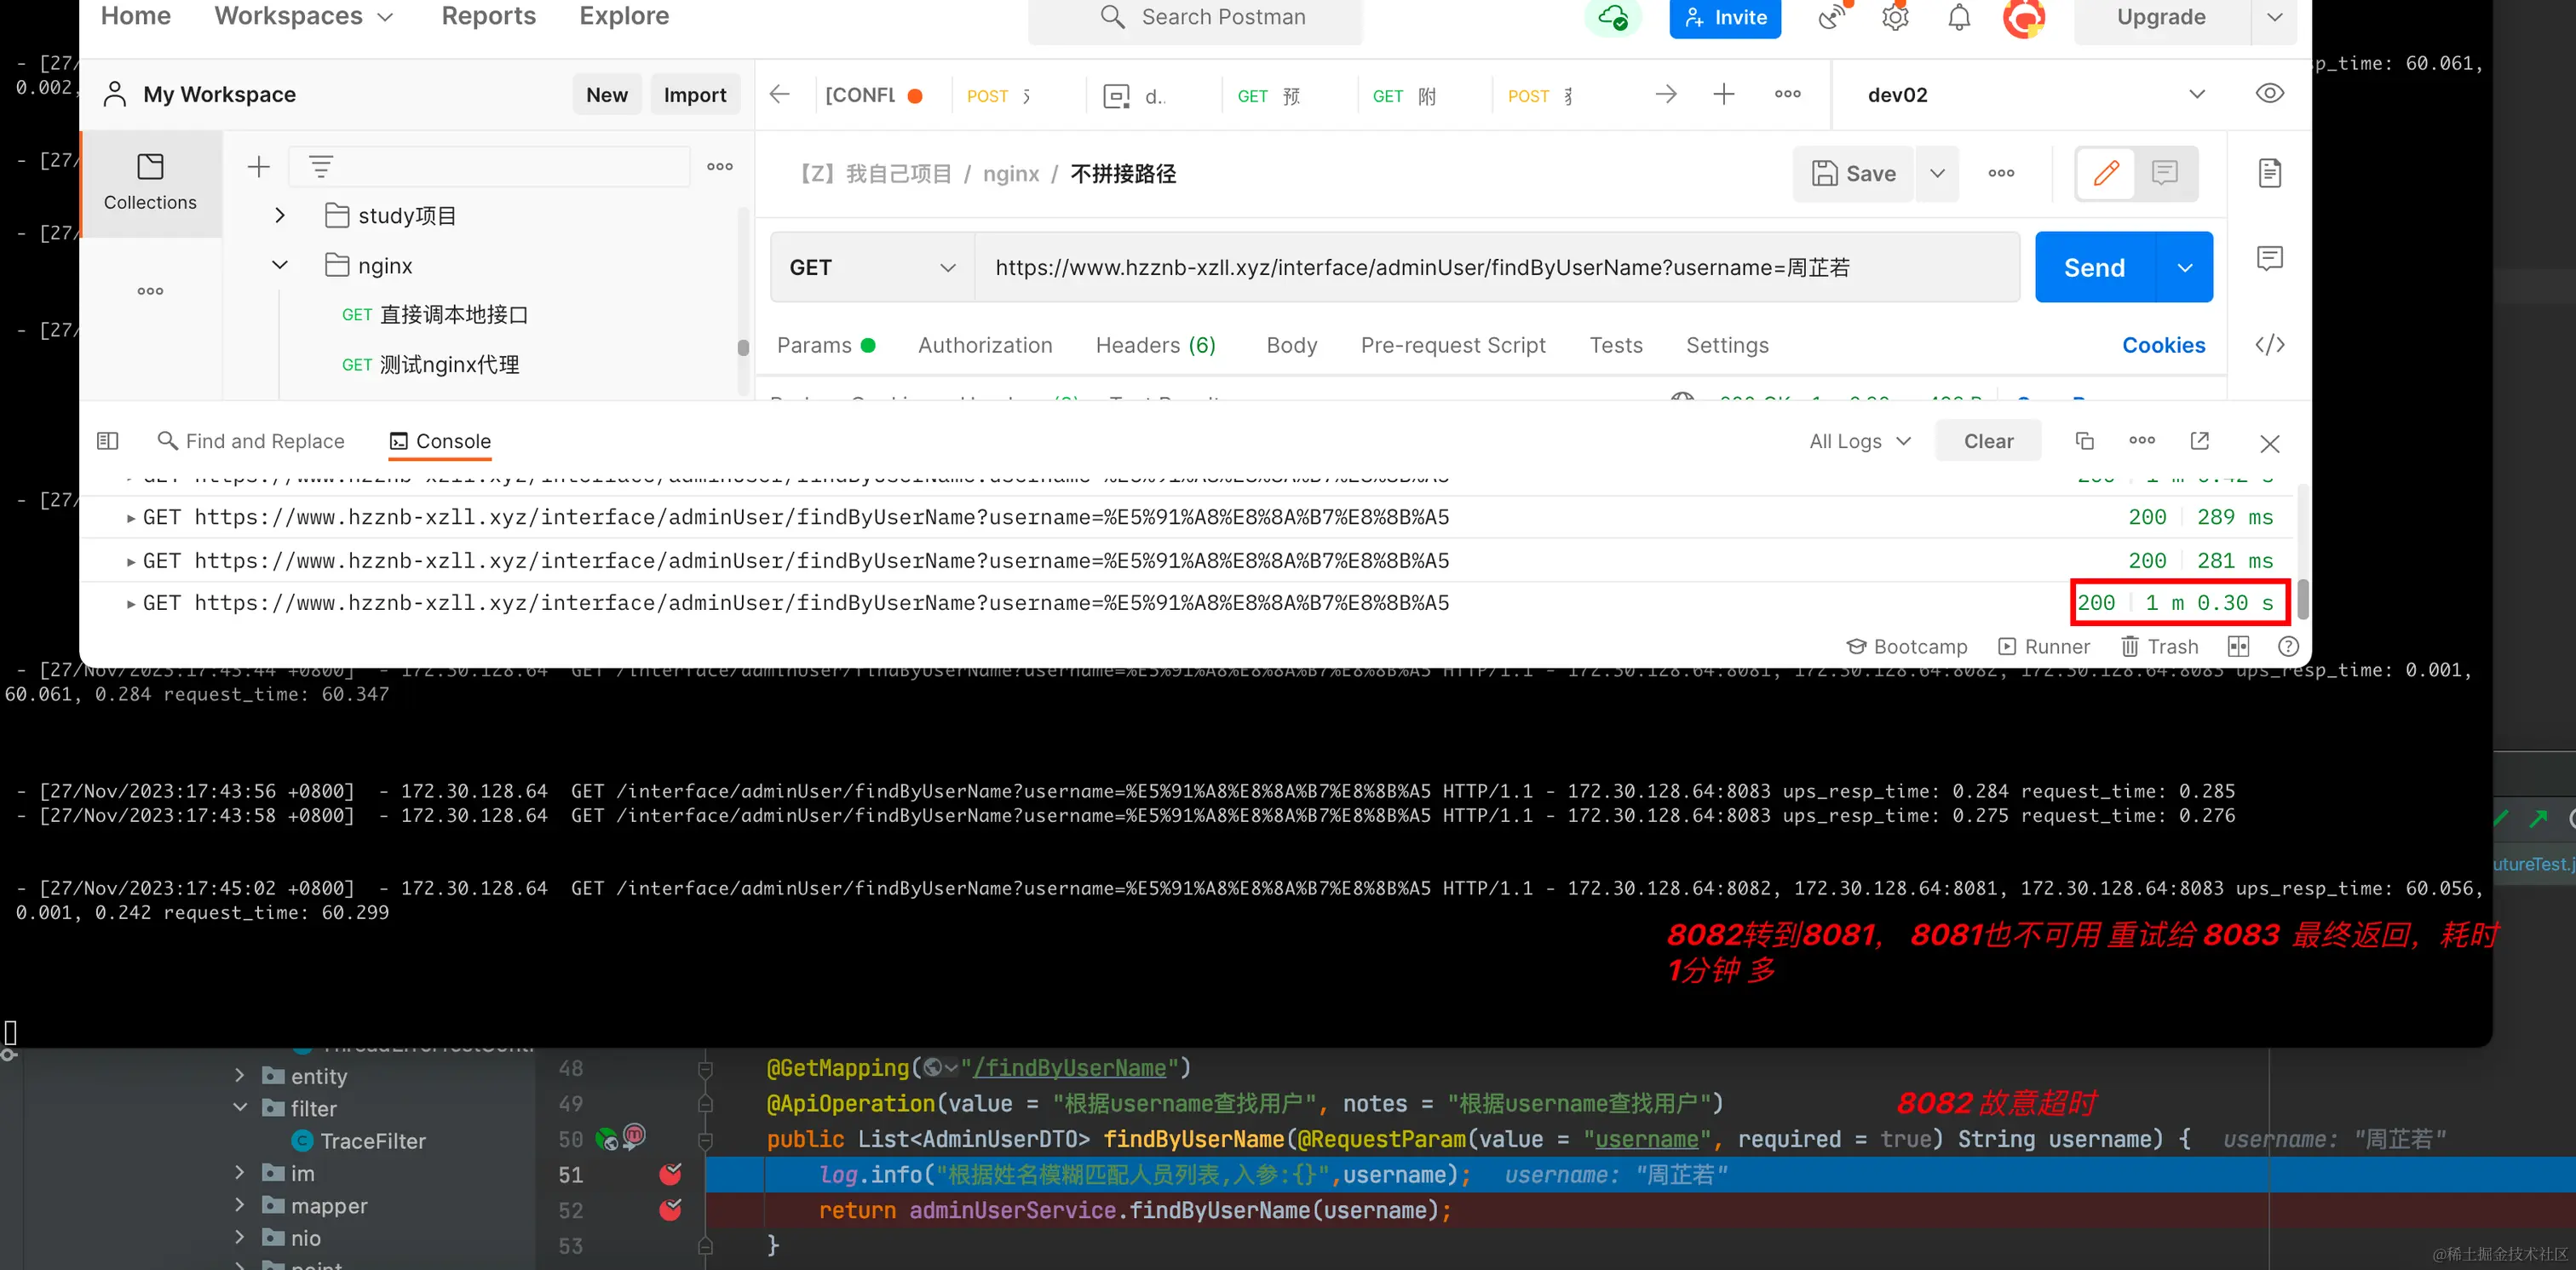Open the code snippet icon
This screenshot has height=1270, width=2576.
(2270, 345)
